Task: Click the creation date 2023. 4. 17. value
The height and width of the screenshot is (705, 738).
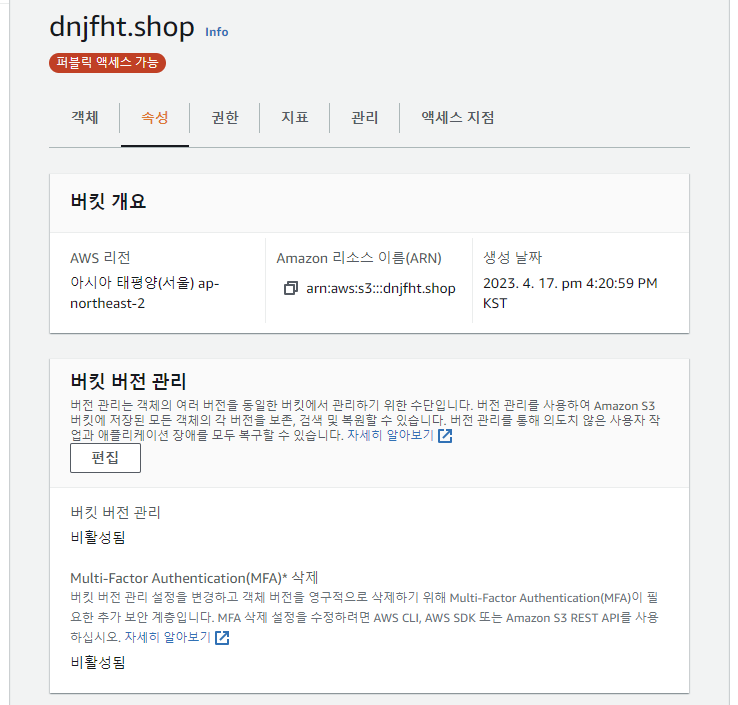Action: [x=570, y=293]
